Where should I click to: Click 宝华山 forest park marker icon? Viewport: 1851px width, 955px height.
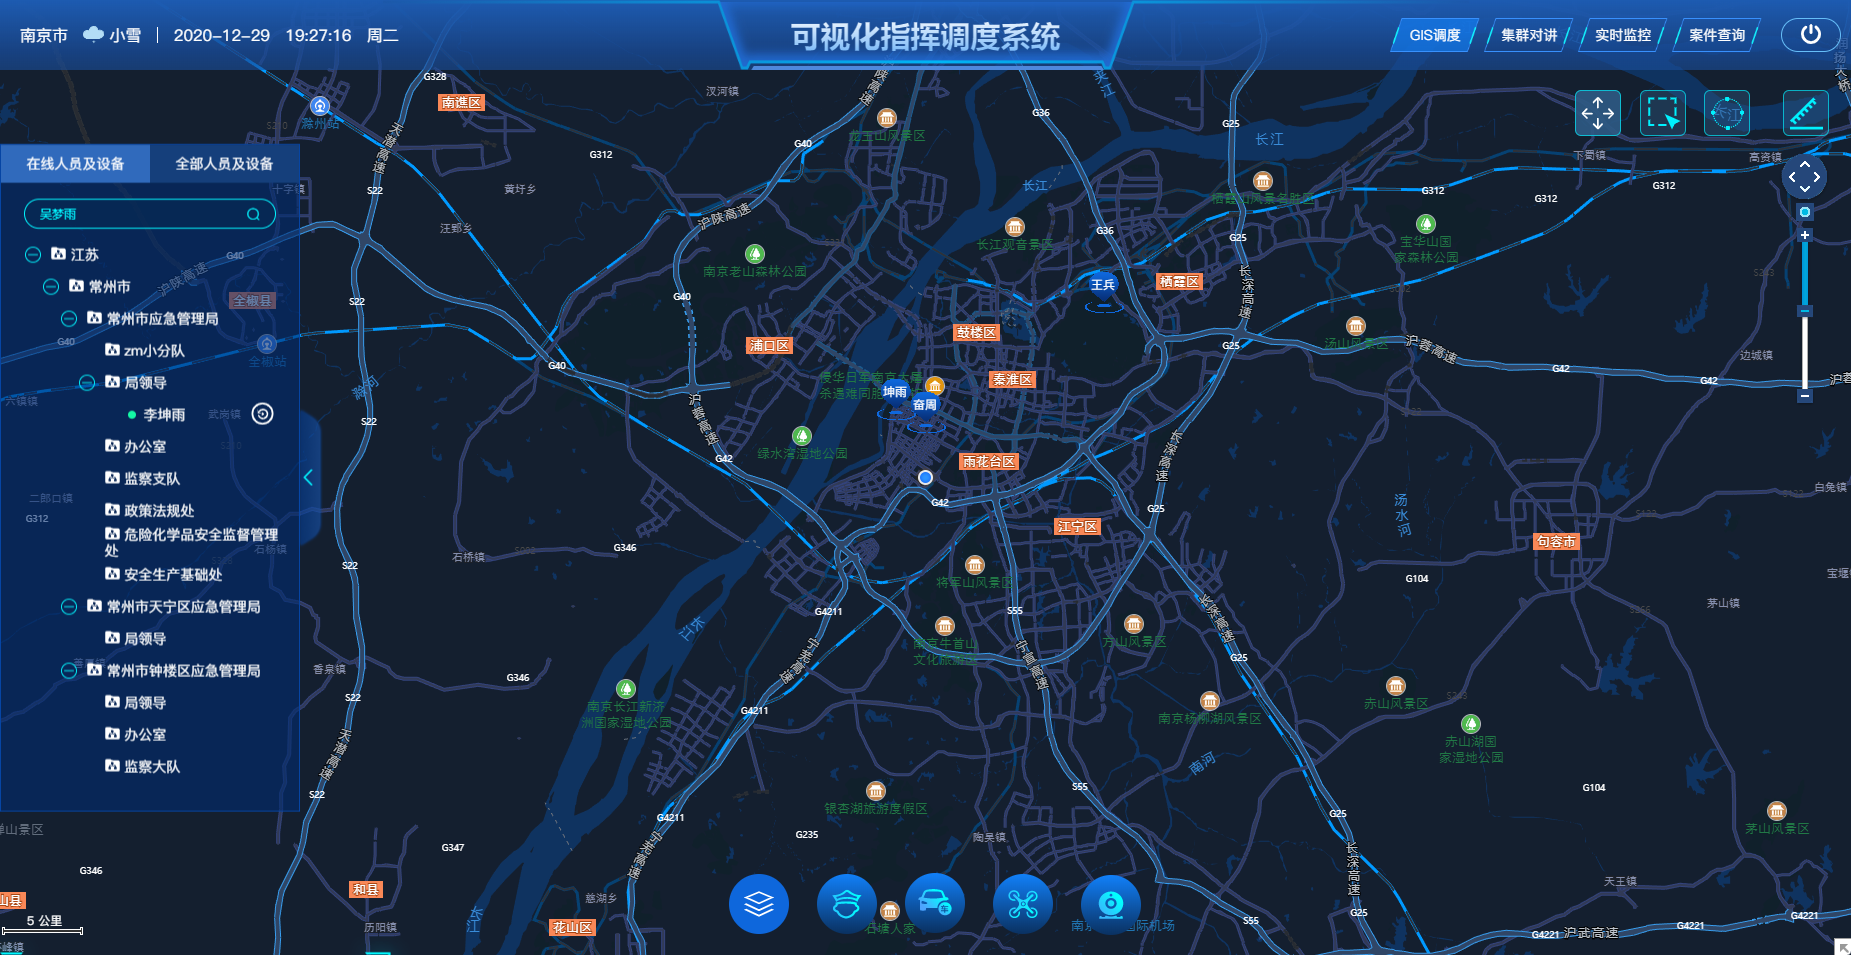[x=1426, y=224]
